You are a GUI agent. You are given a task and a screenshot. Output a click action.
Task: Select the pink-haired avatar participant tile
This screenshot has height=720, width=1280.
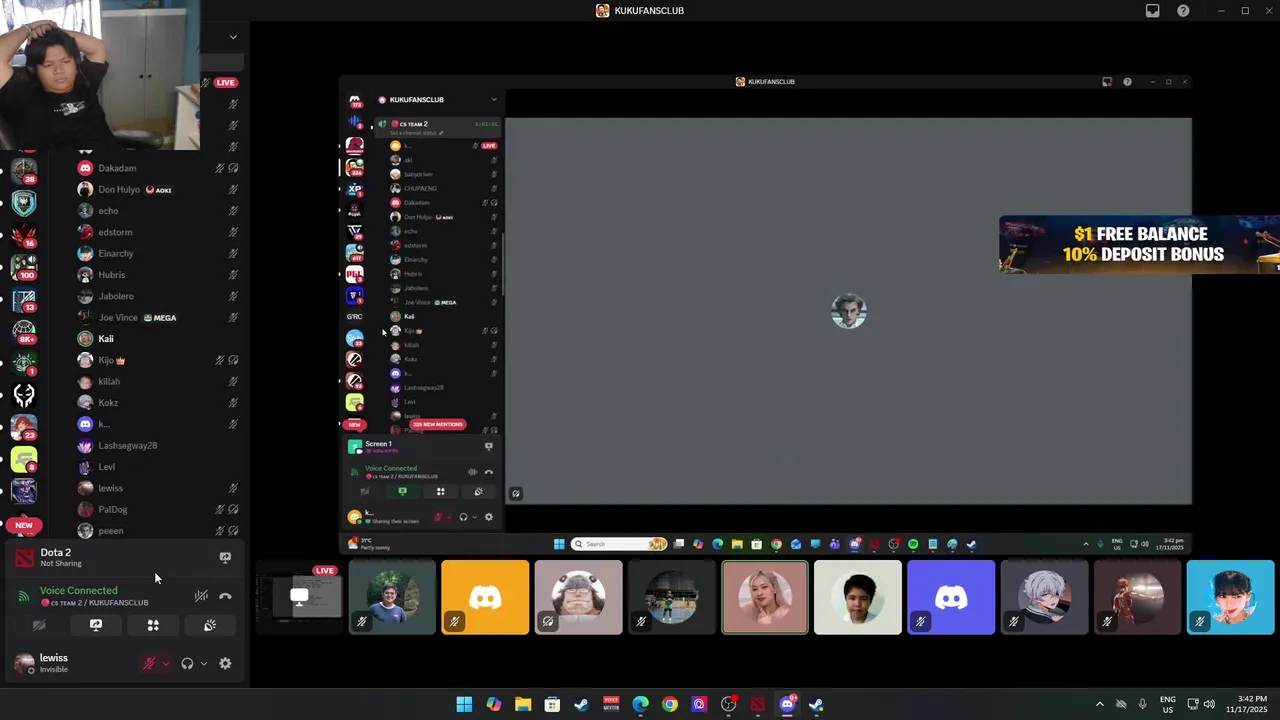coord(765,597)
